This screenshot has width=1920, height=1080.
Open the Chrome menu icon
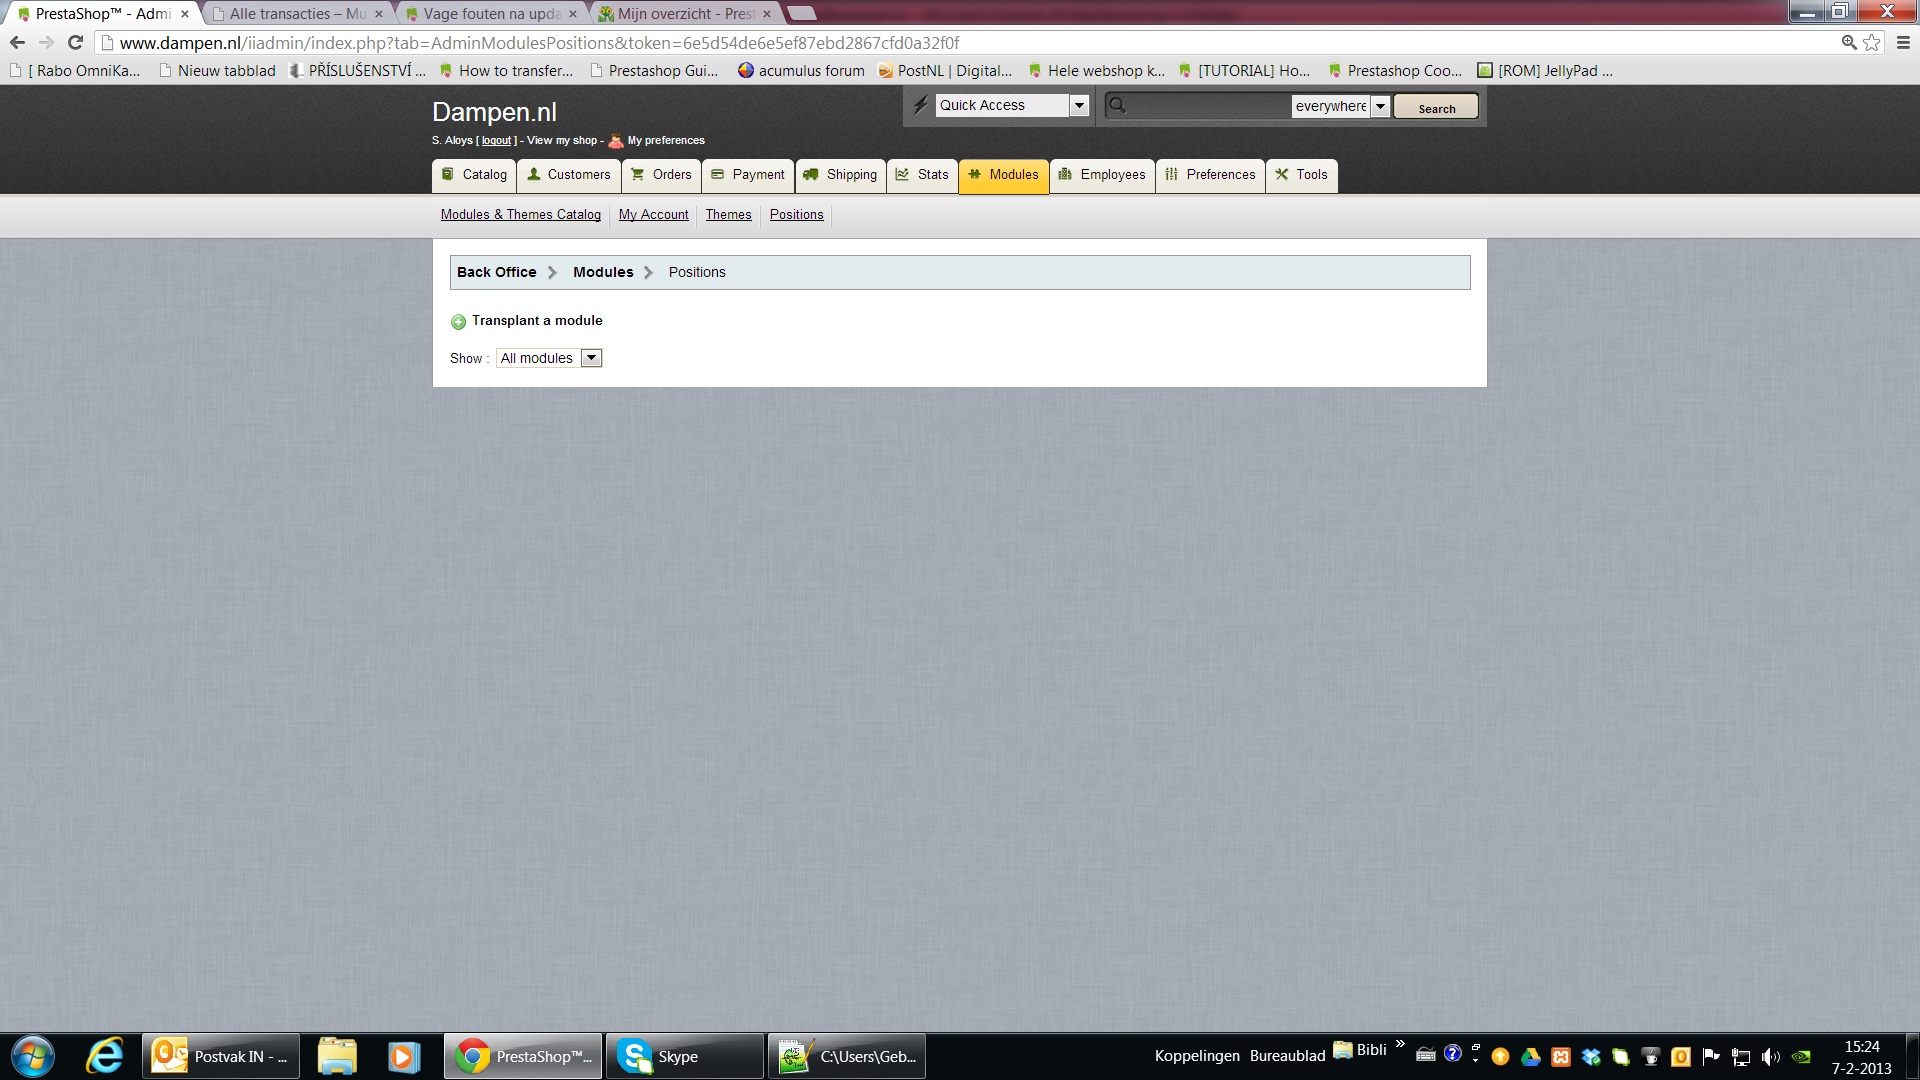(x=1902, y=43)
